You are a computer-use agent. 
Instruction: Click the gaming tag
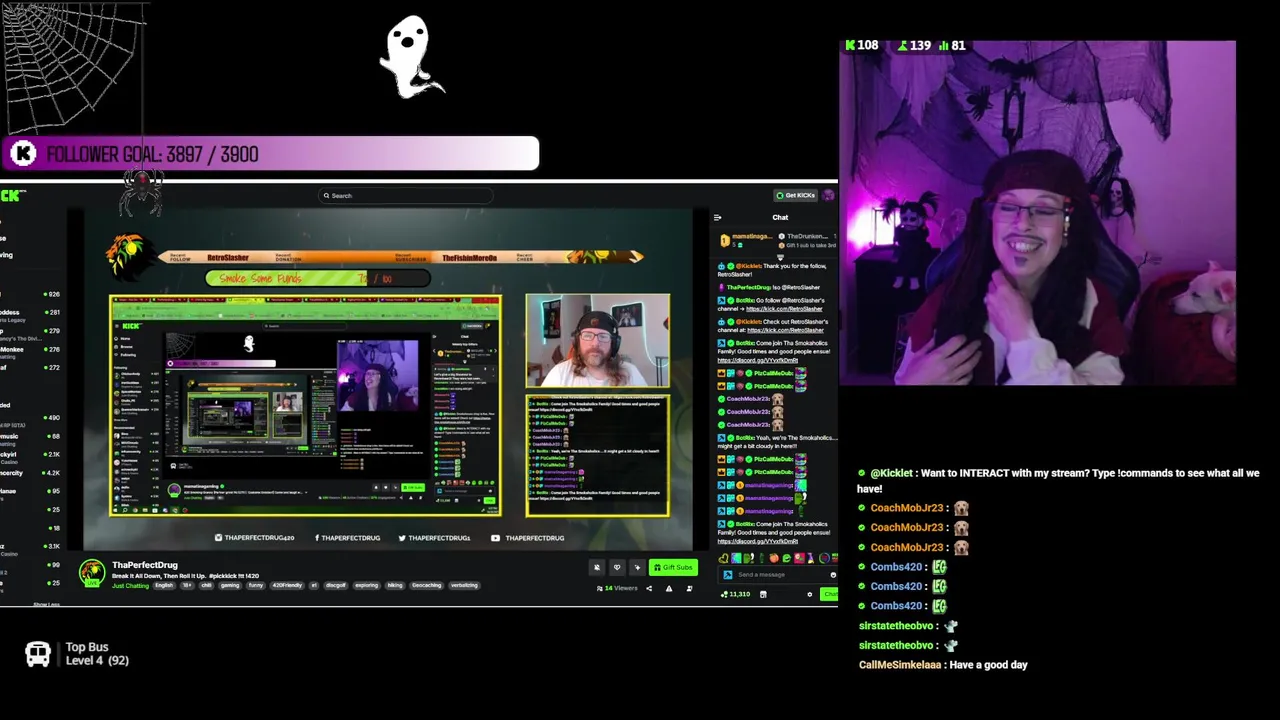tap(230, 586)
